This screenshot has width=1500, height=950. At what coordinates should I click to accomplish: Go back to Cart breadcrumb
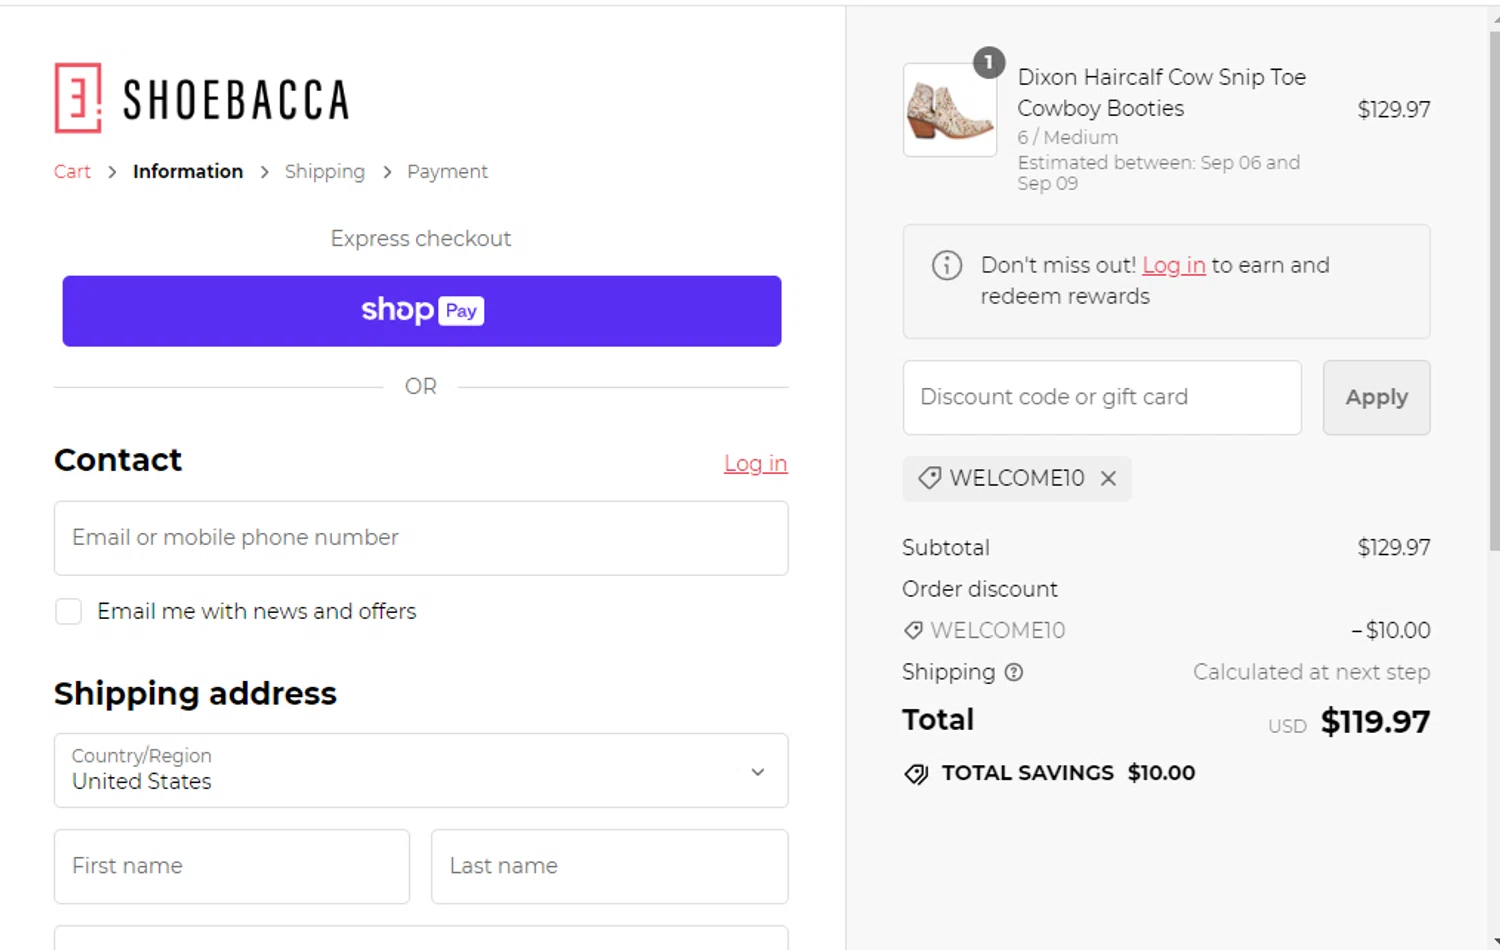coord(72,172)
